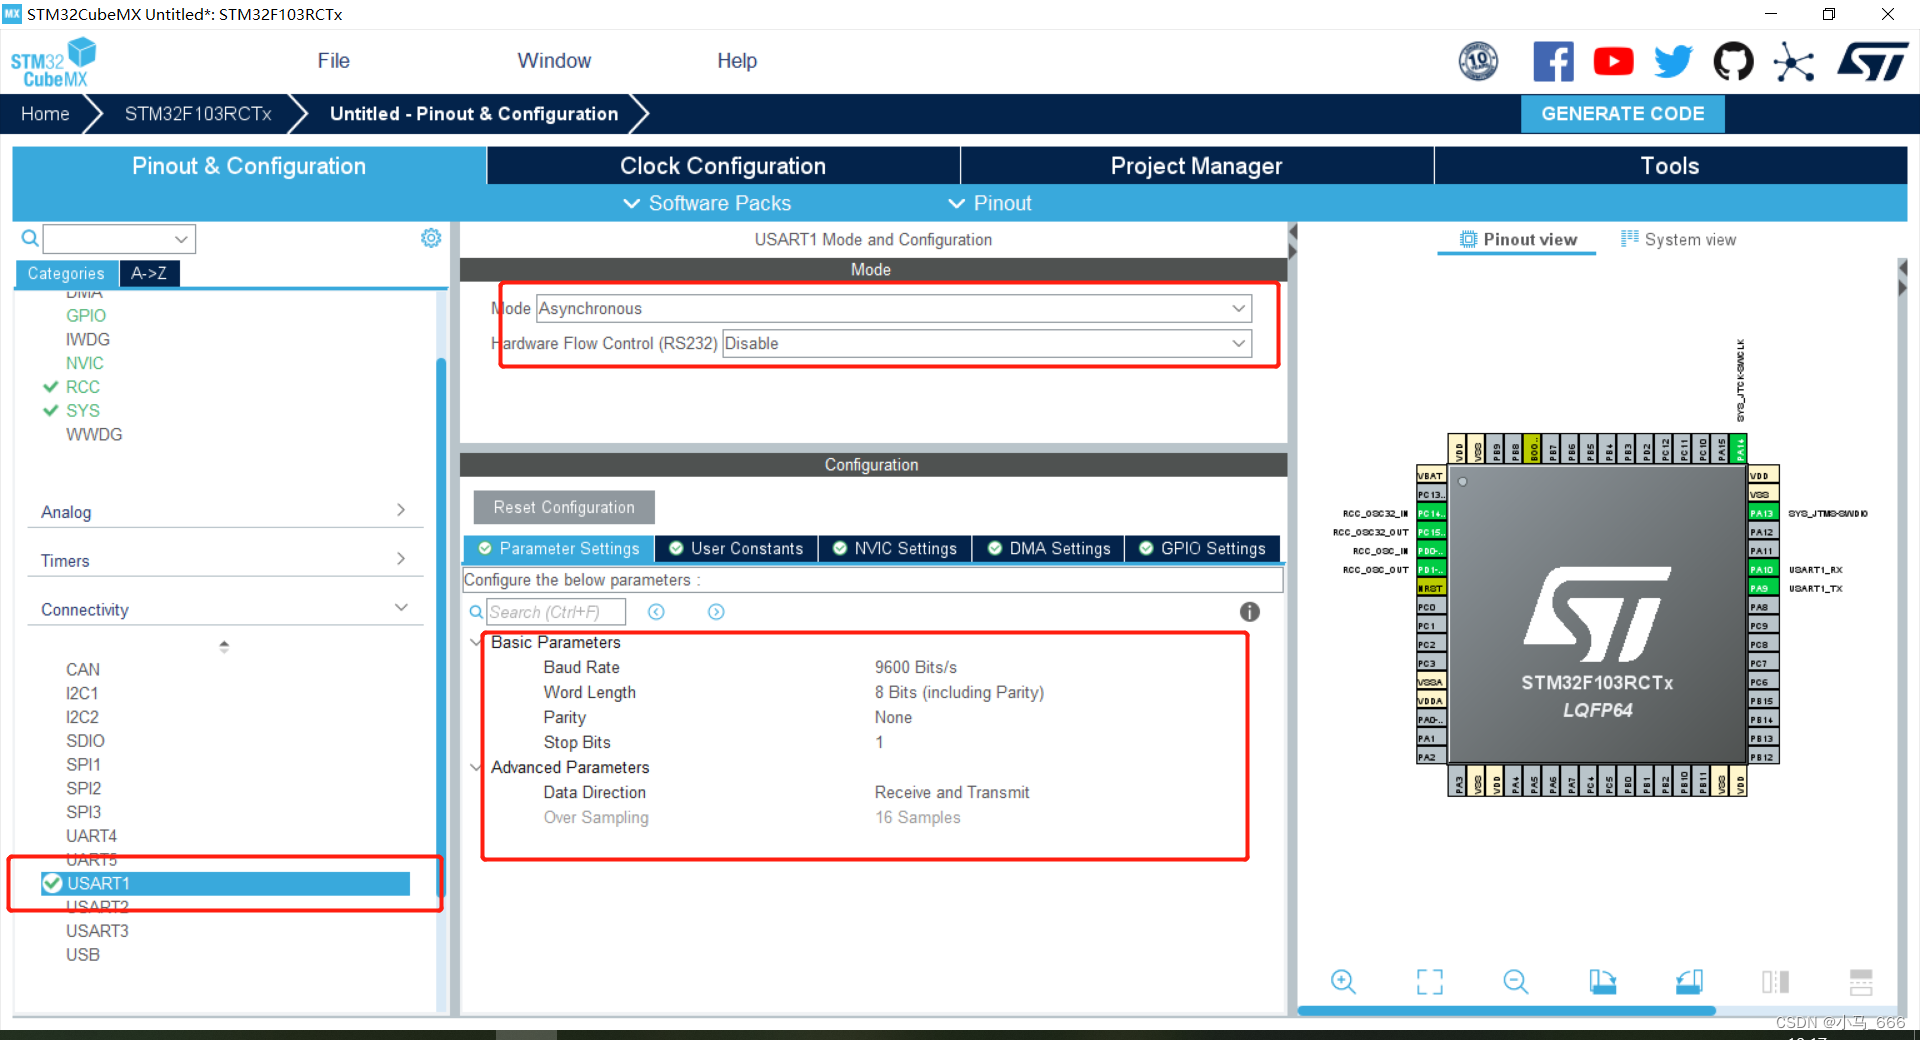Image resolution: width=1920 pixels, height=1040 pixels.
Task: Click the parameter search magnifier icon
Action: (476, 612)
